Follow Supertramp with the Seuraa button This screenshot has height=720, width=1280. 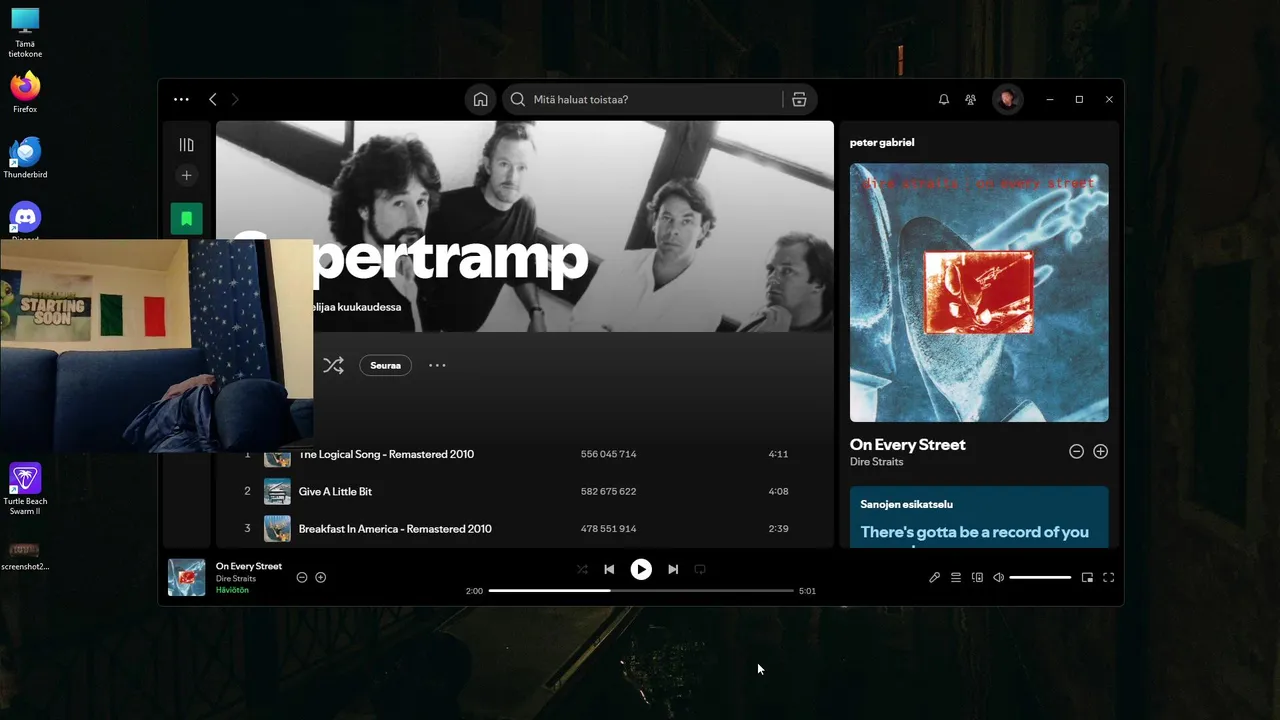click(385, 365)
